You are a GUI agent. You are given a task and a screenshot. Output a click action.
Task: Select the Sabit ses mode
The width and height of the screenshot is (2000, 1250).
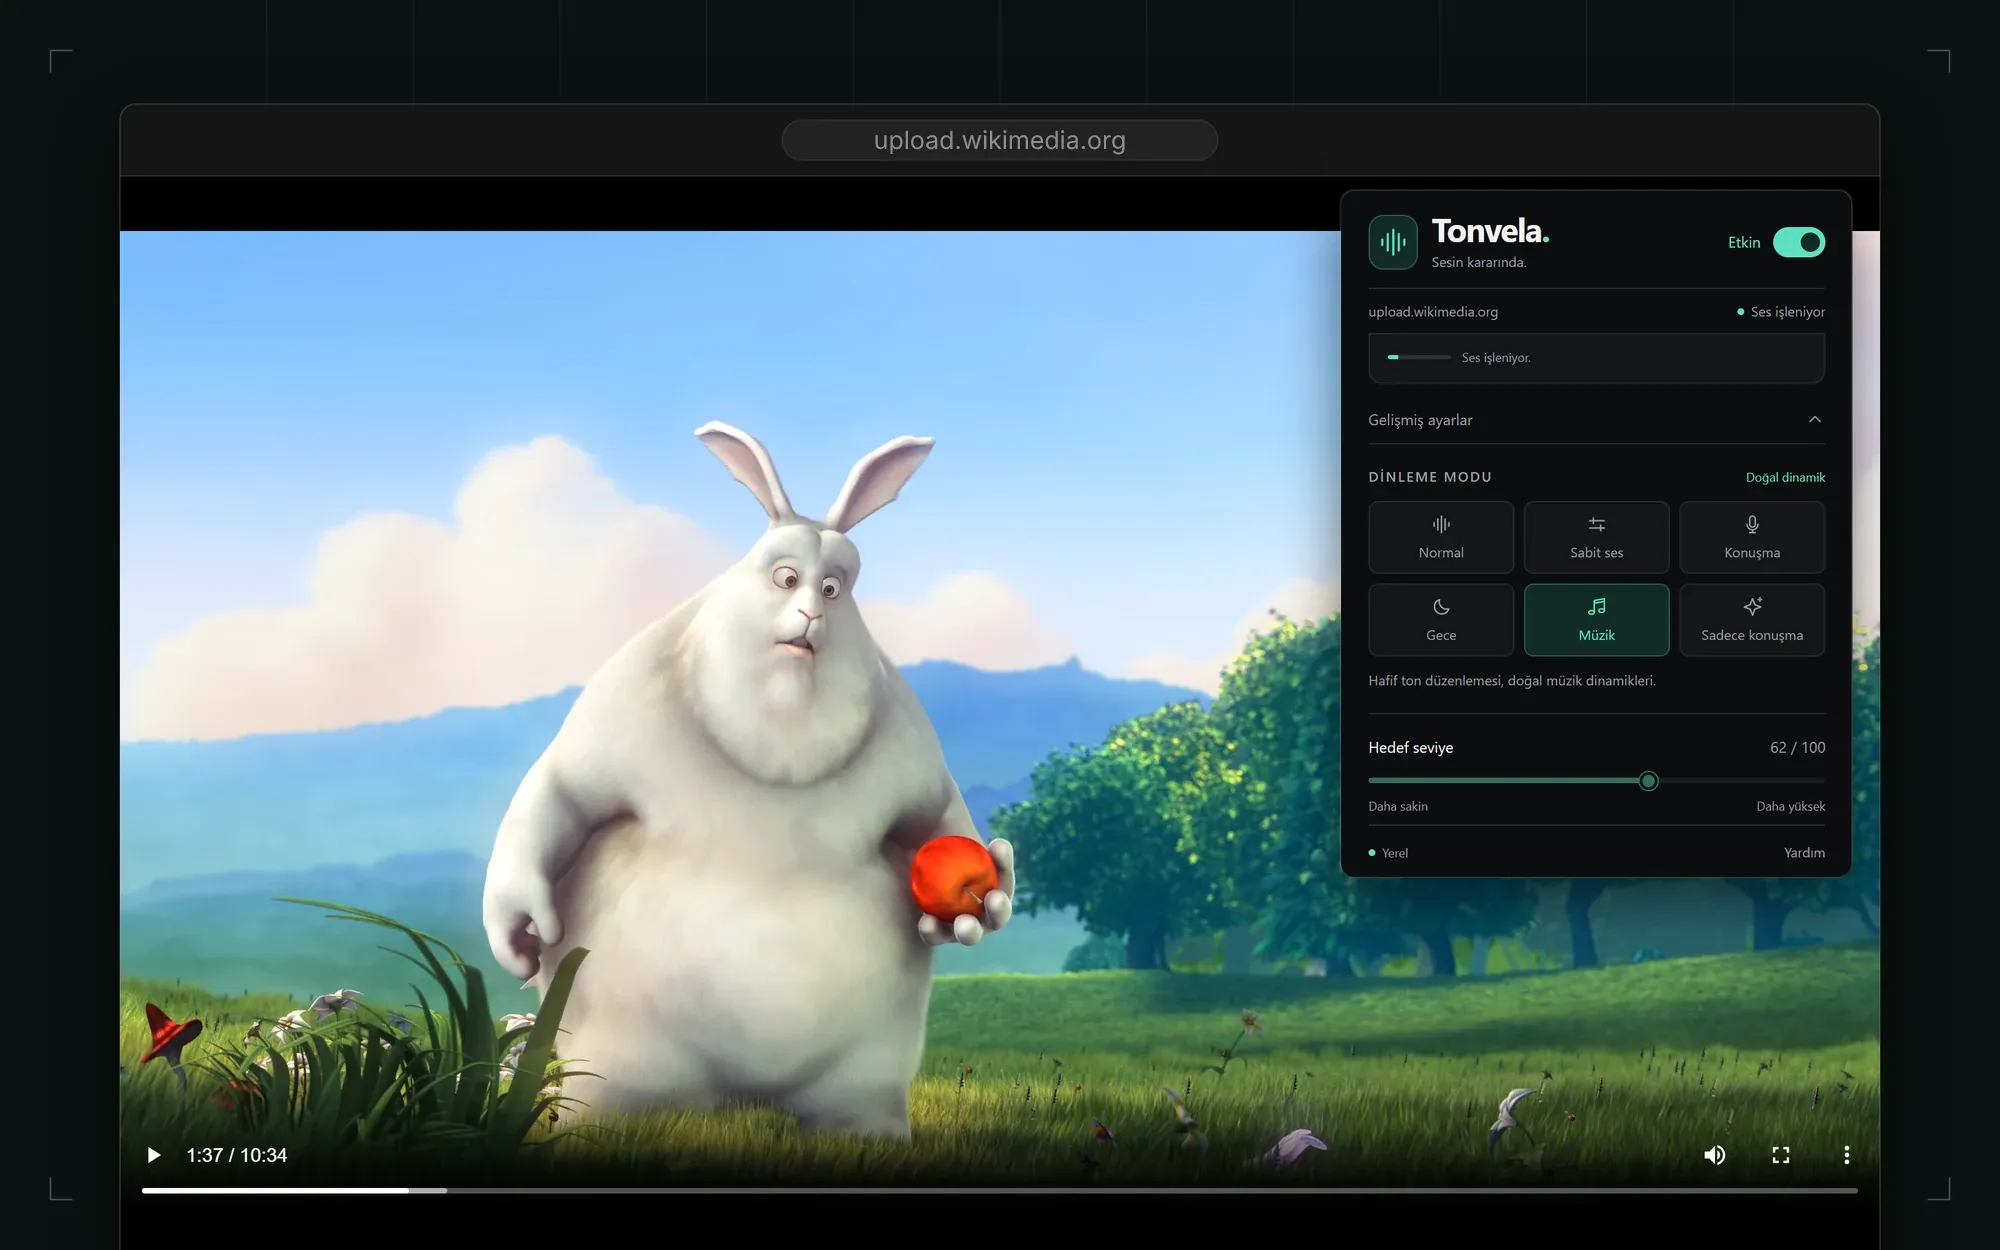click(x=1597, y=537)
